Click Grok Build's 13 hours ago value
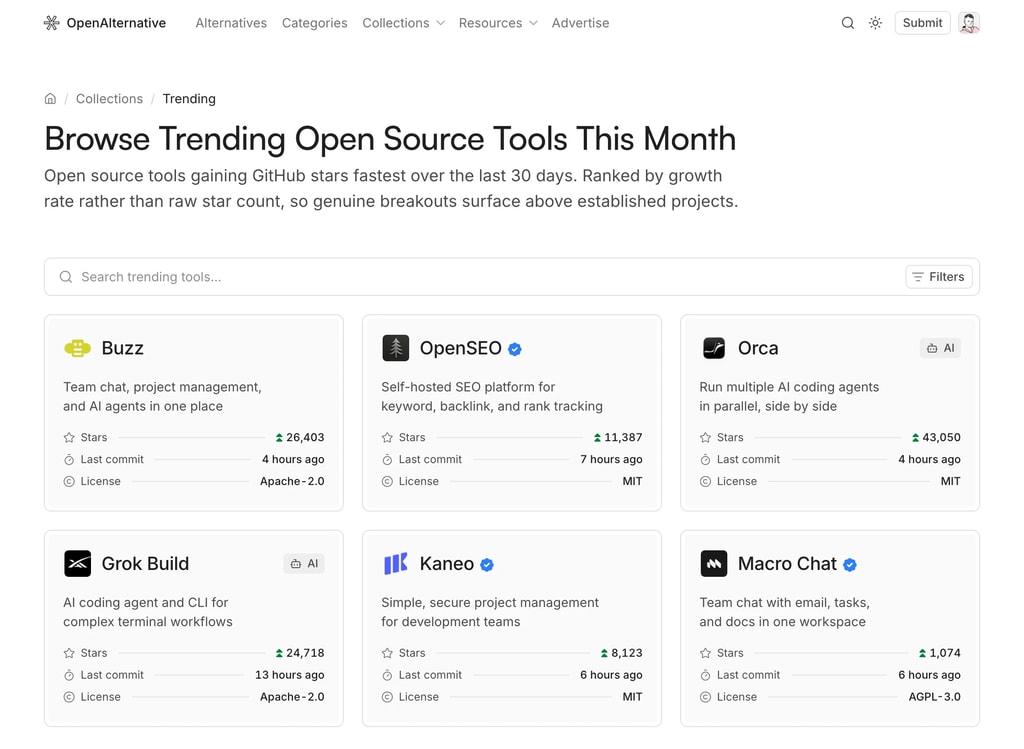 (x=289, y=675)
